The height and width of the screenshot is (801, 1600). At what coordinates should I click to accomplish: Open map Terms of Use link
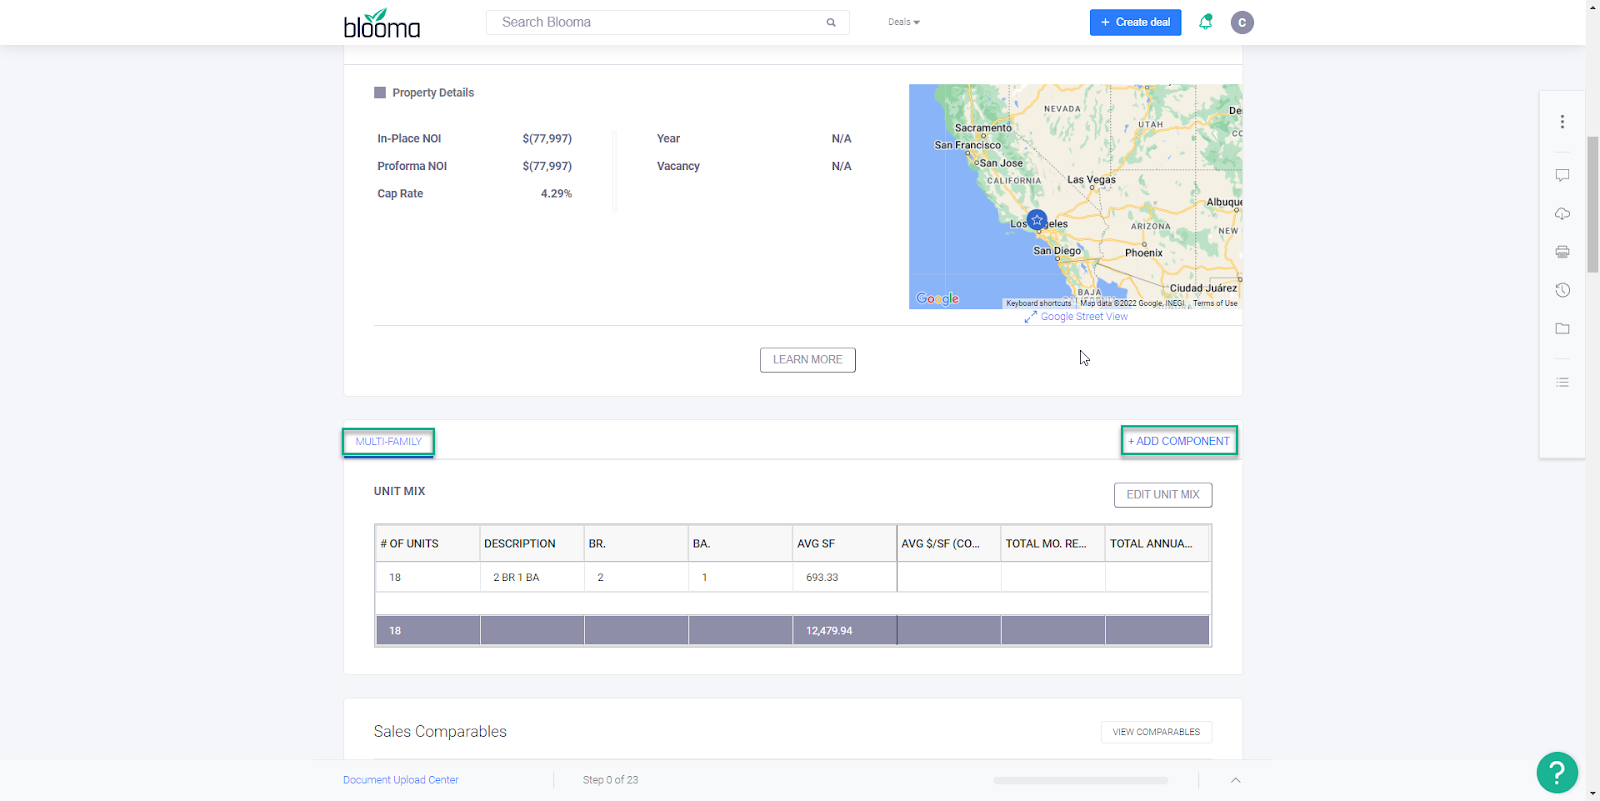1215,303
